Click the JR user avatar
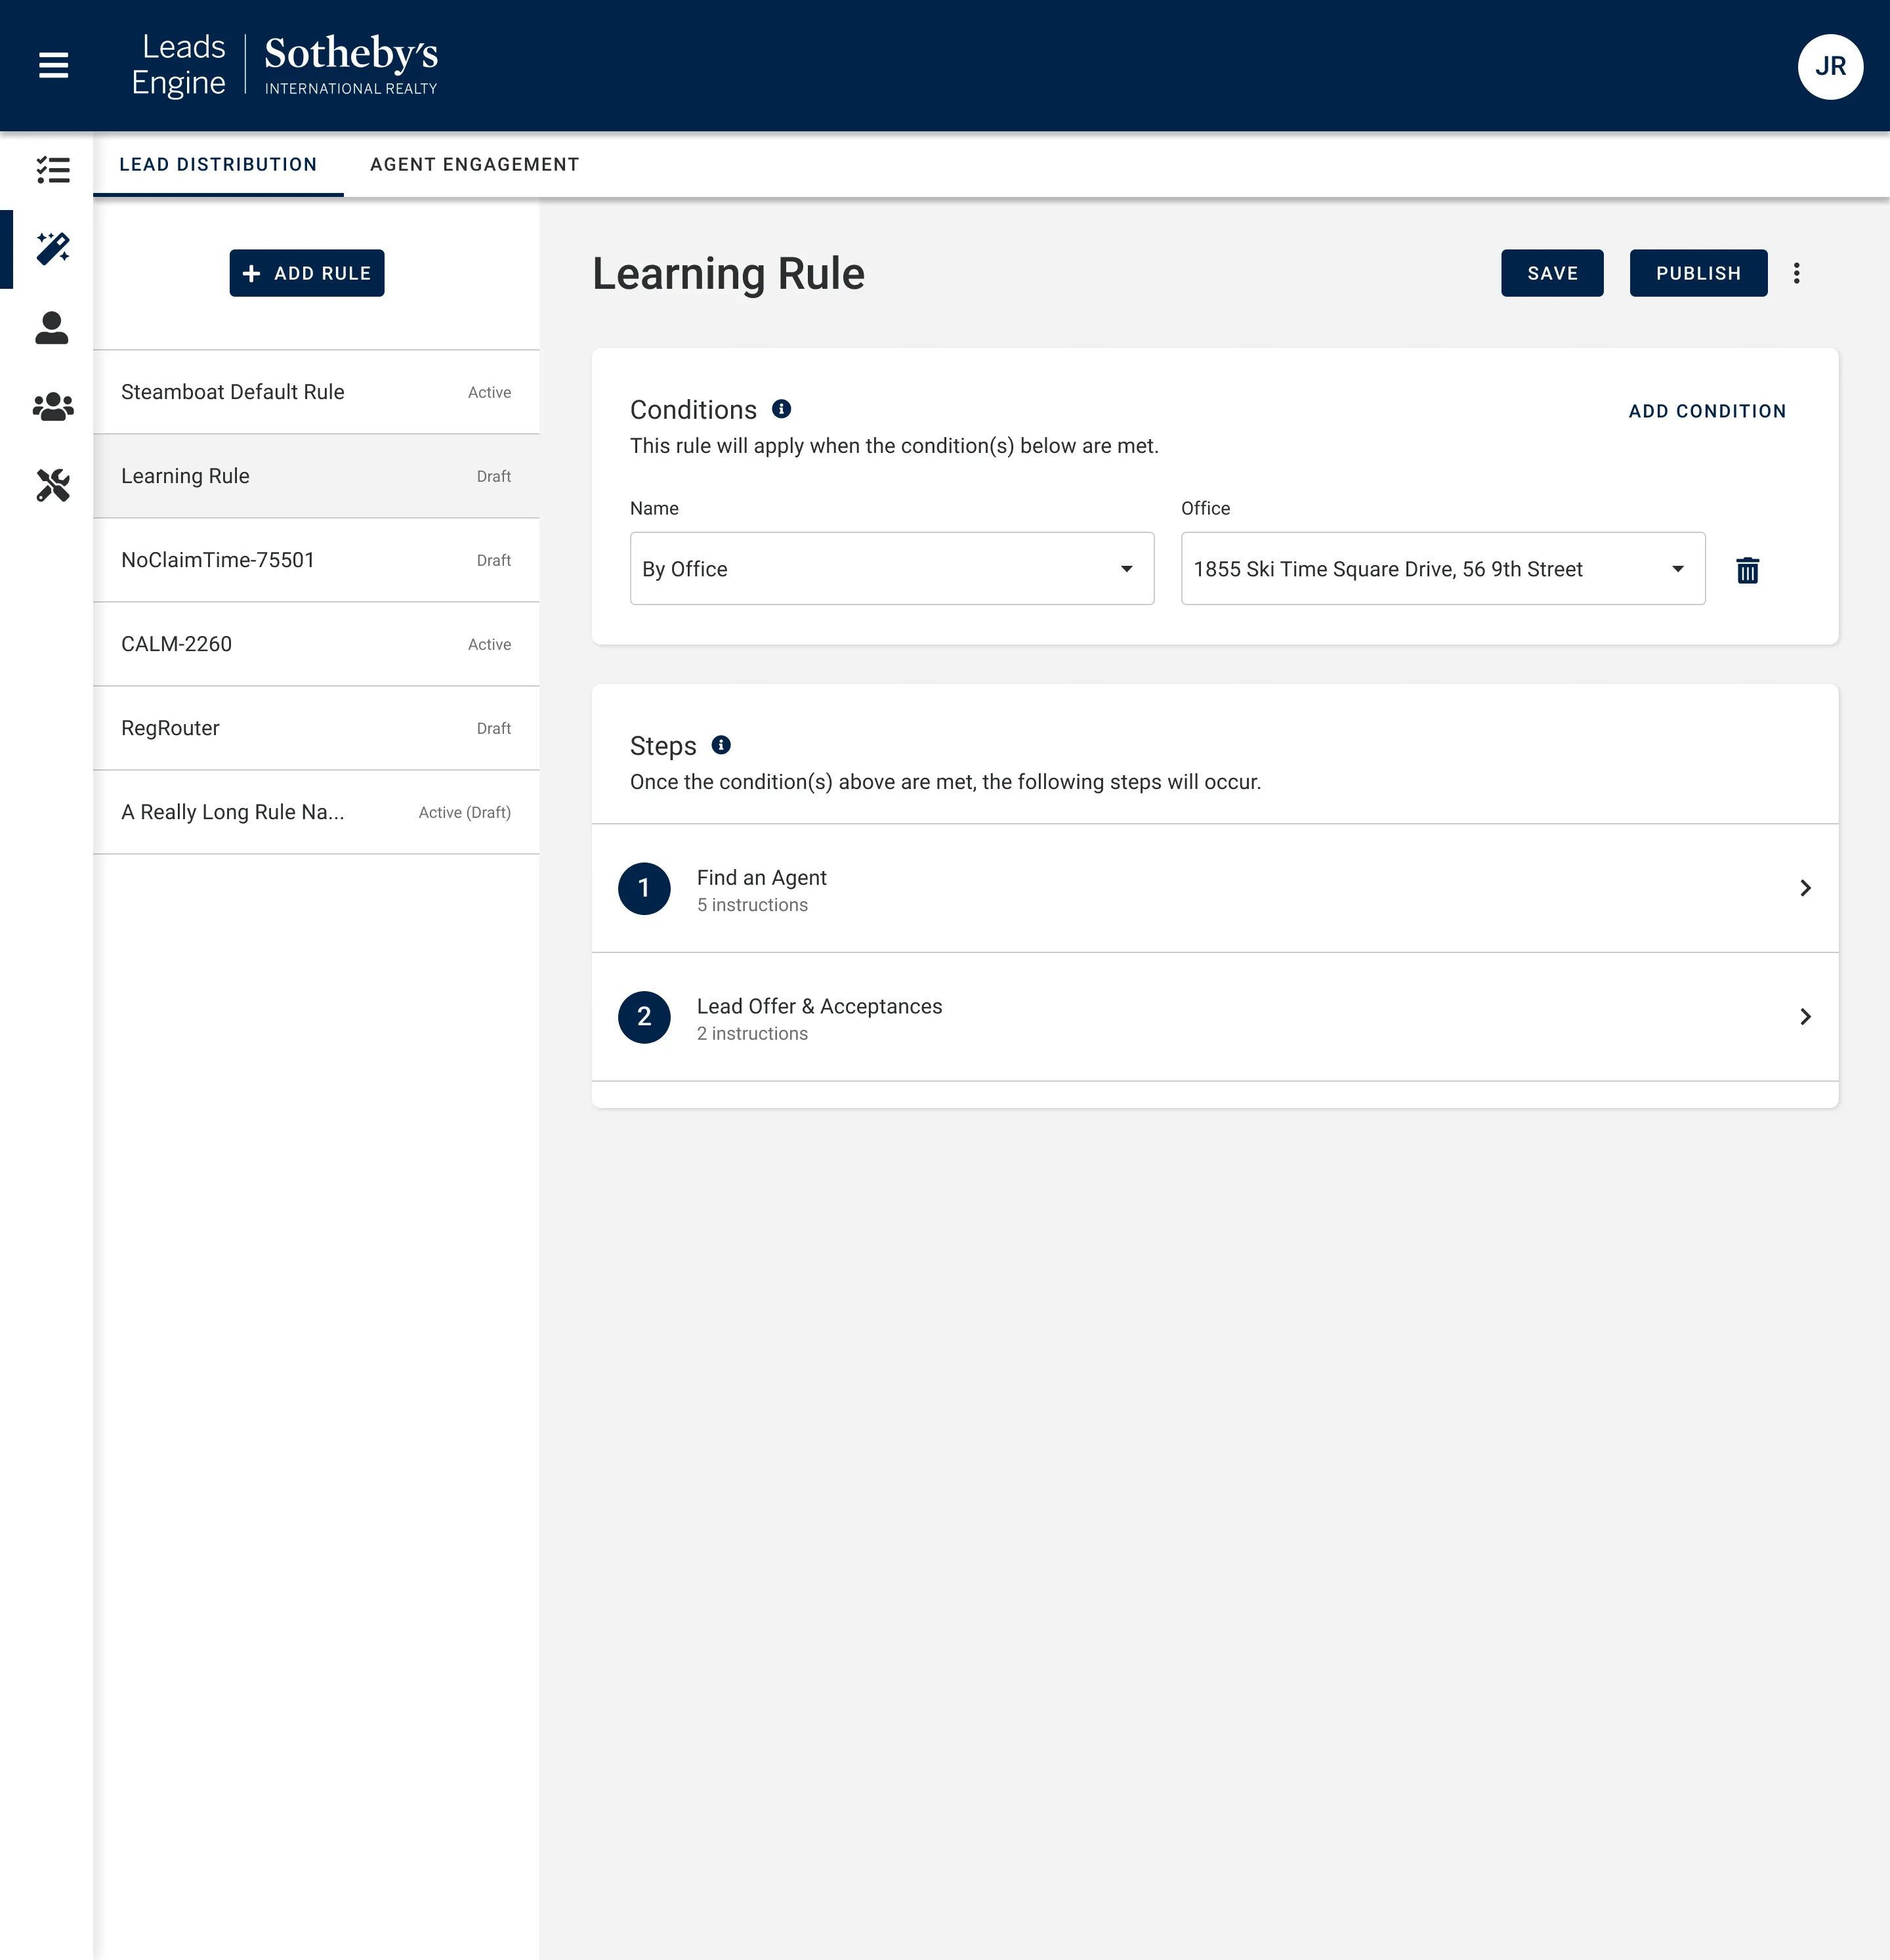Screen dimensions: 1890x1960 [x=1829, y=67]
